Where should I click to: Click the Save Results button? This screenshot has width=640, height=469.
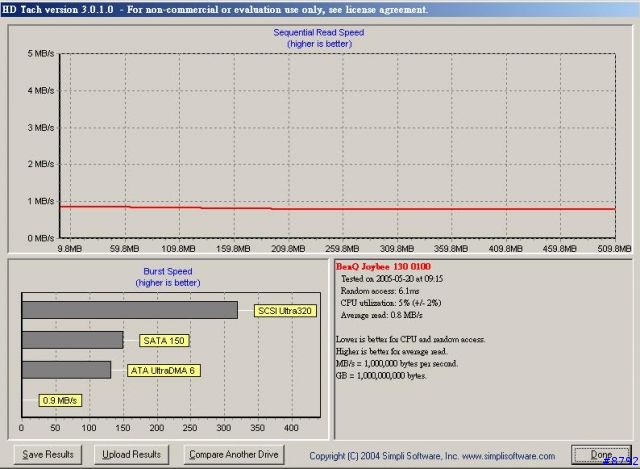point(48,454)
